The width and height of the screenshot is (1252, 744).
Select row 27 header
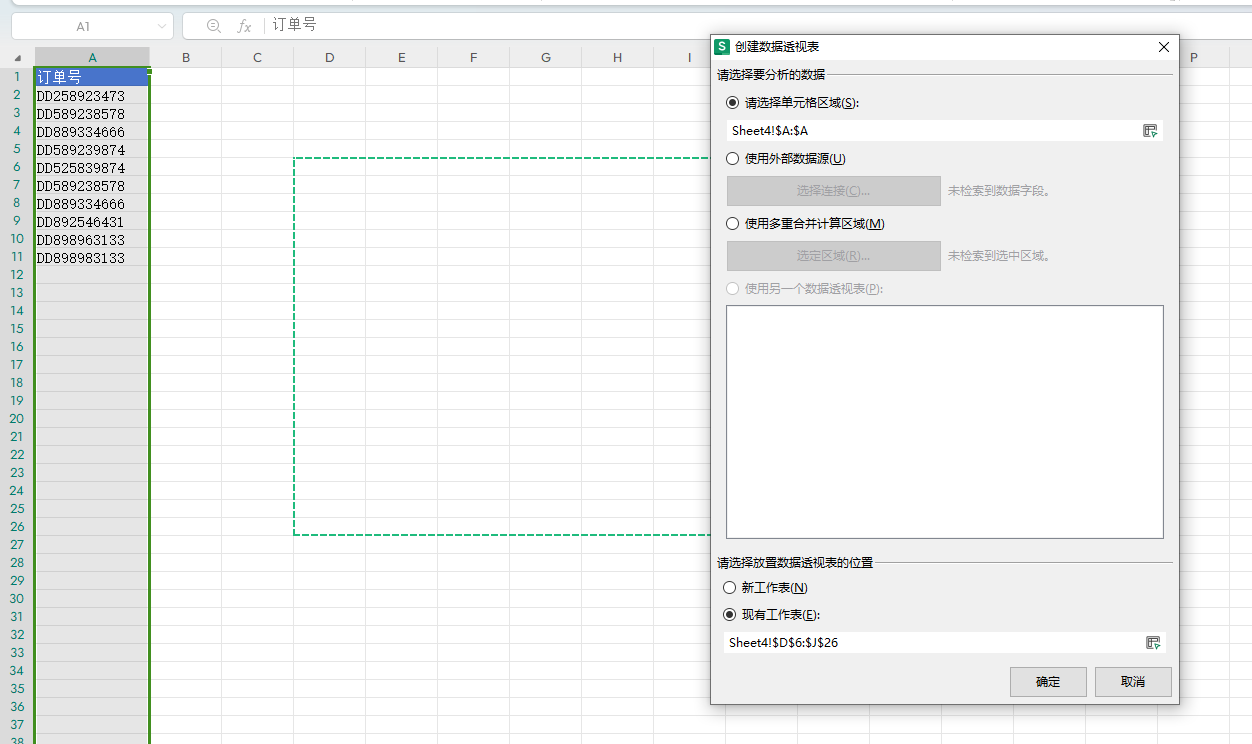pos(17,545)
